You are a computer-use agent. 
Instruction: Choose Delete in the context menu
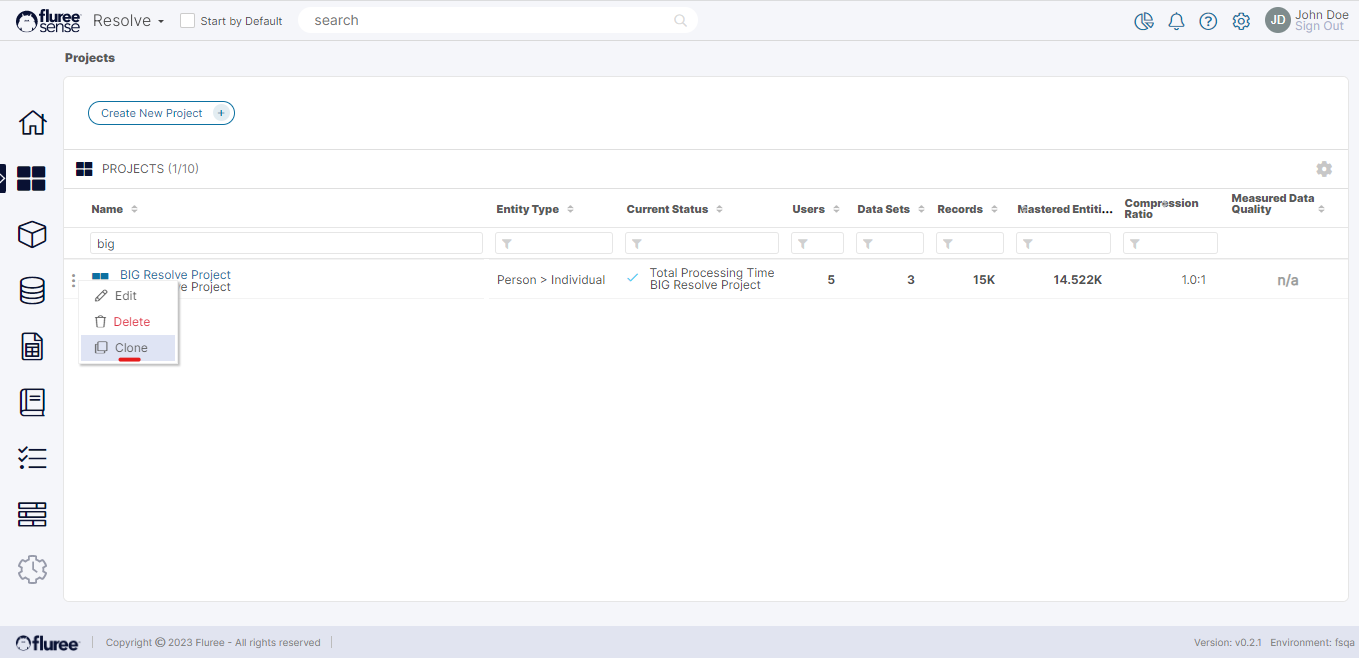(x=131, y=322)
